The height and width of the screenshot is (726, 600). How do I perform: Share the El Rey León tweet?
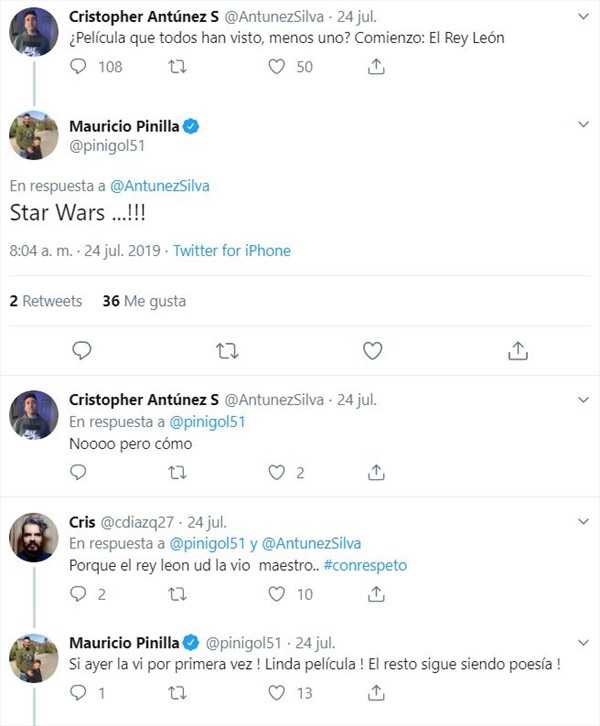point(376,66)
